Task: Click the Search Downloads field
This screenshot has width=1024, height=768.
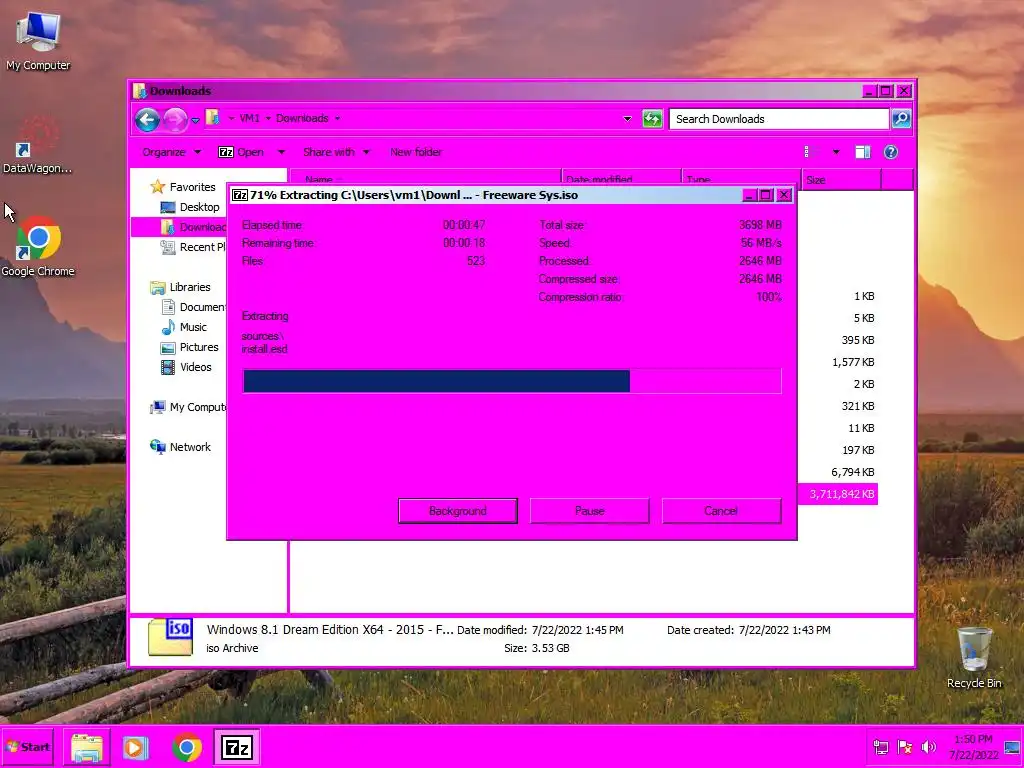Action: tap(778, 119)
